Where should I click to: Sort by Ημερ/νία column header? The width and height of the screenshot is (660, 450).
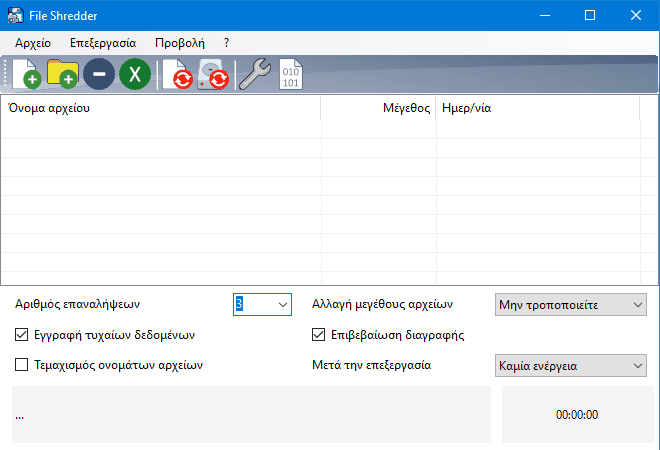[x=538, y=108]
